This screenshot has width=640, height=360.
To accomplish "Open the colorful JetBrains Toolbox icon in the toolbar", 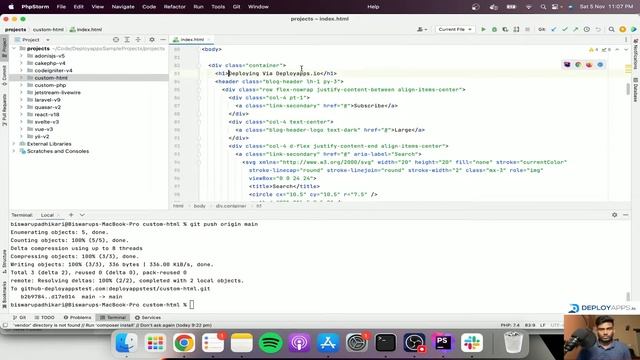I will (633, 29).
